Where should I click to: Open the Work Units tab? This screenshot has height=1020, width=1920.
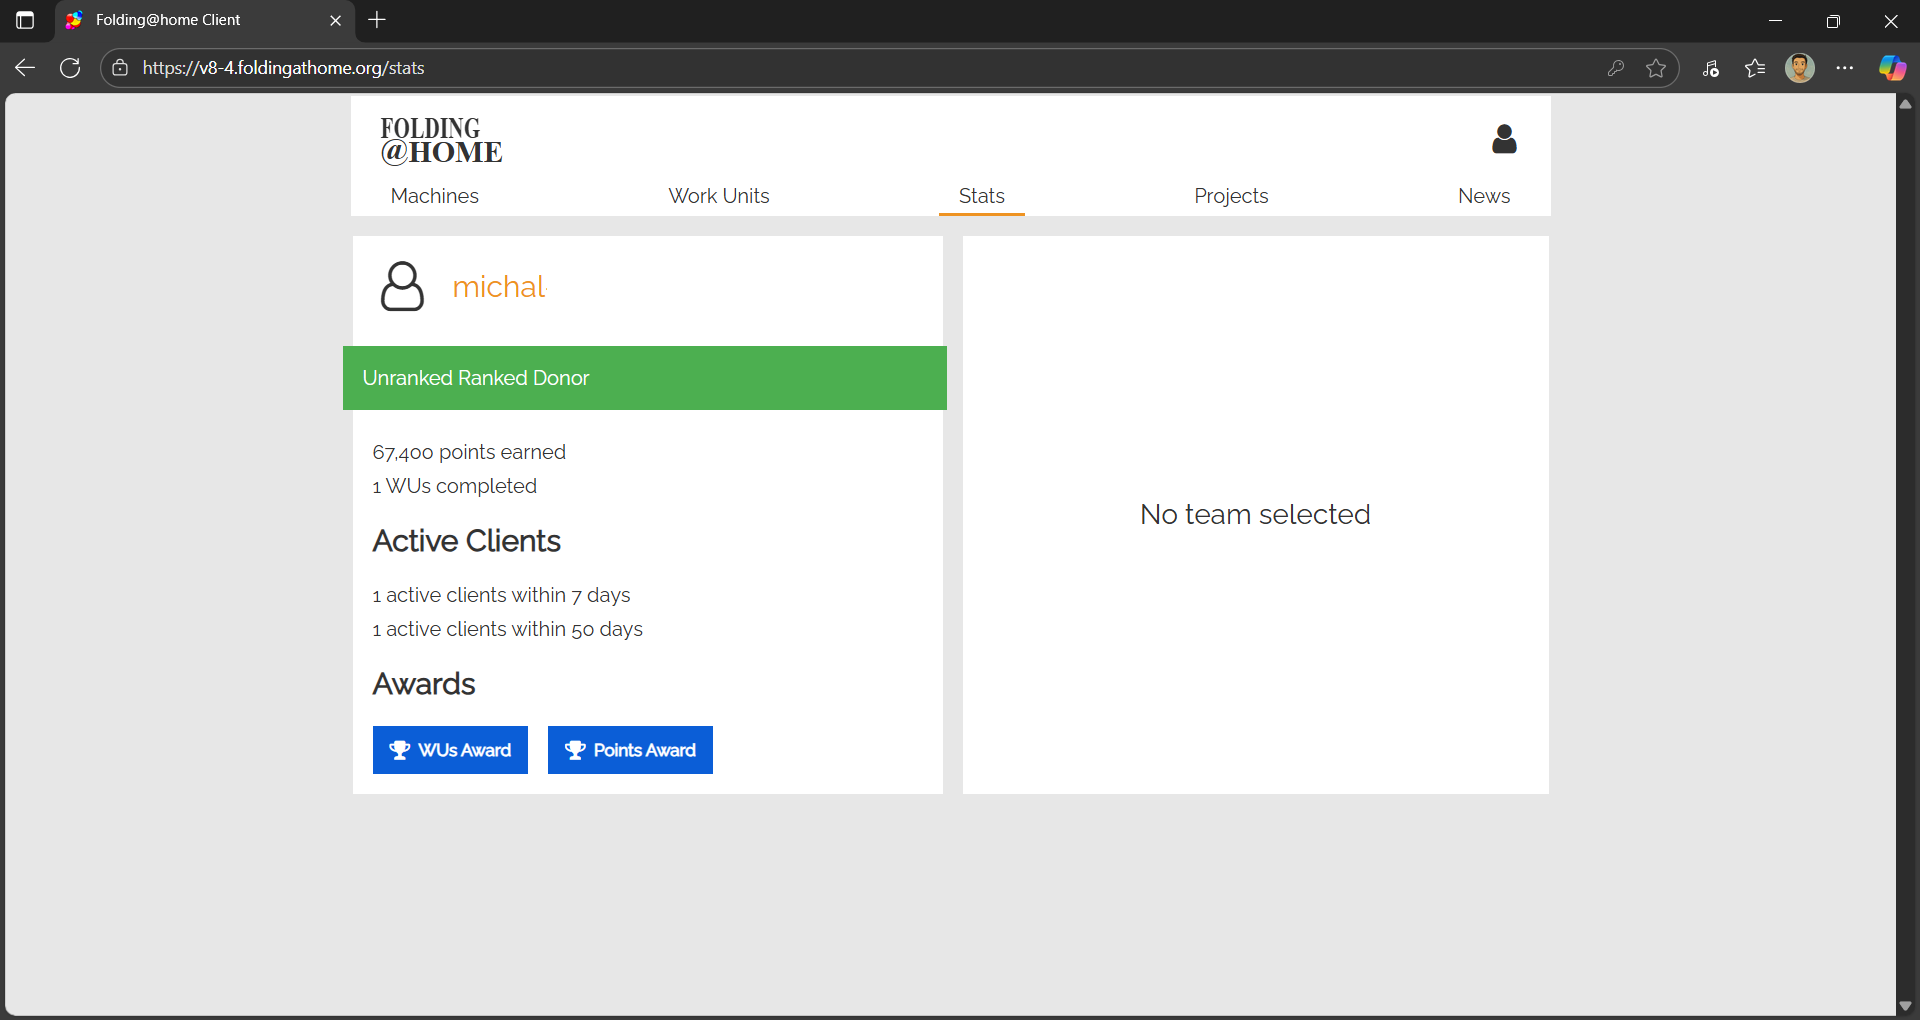pos(718,196)
